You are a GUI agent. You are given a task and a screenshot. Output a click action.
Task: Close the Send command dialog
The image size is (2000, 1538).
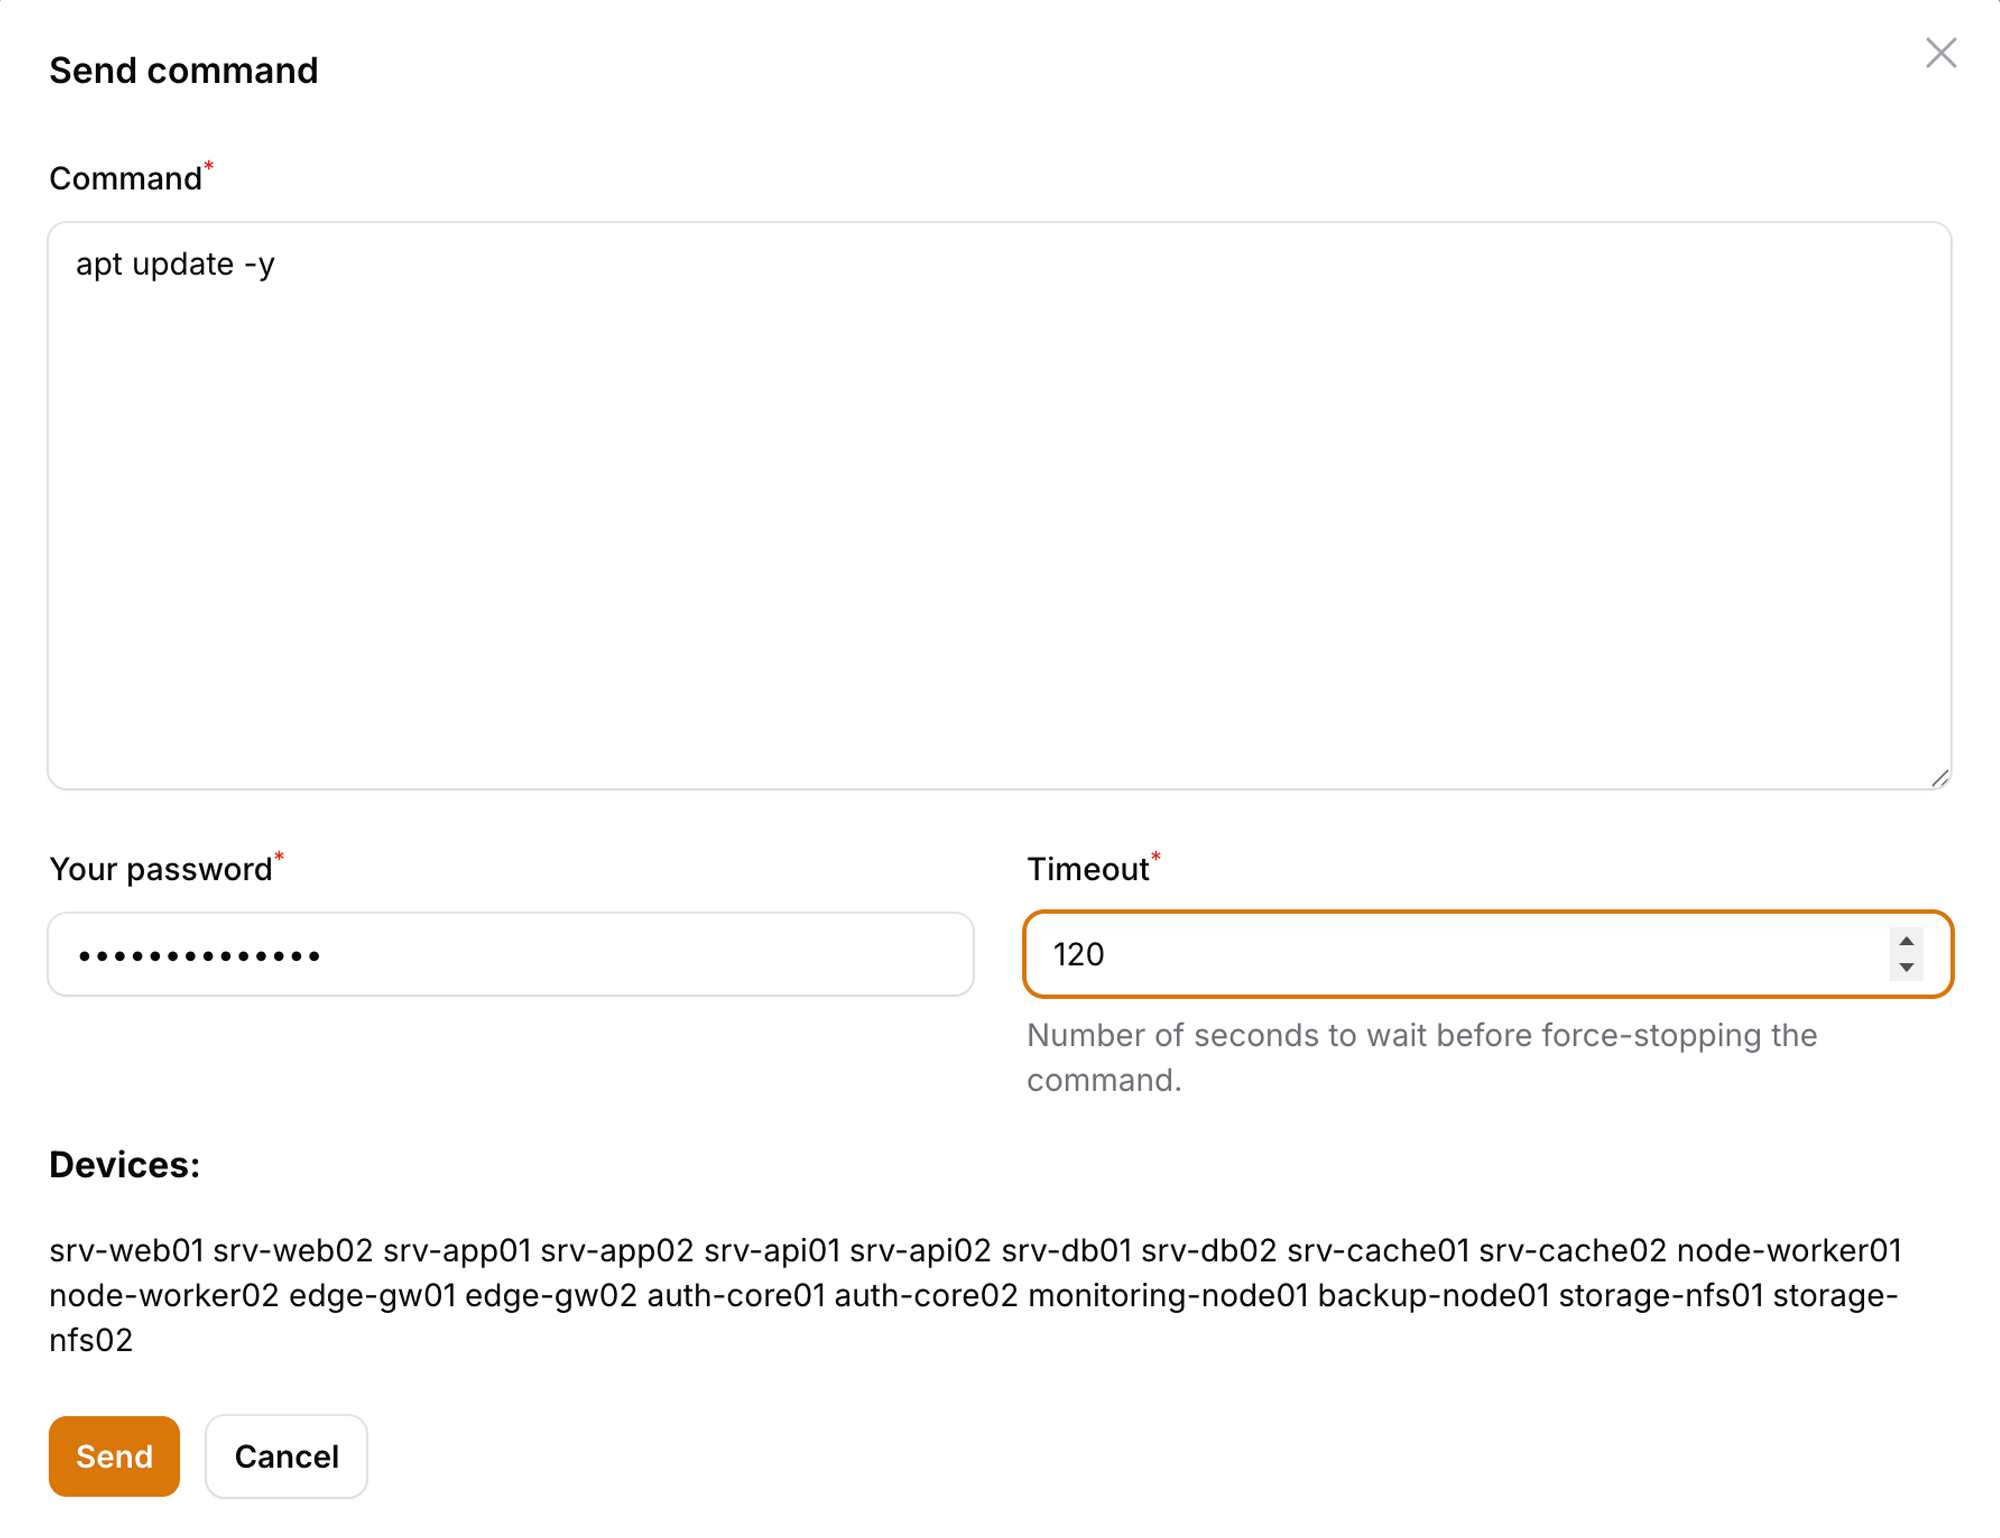click(x=1940, y=53)
